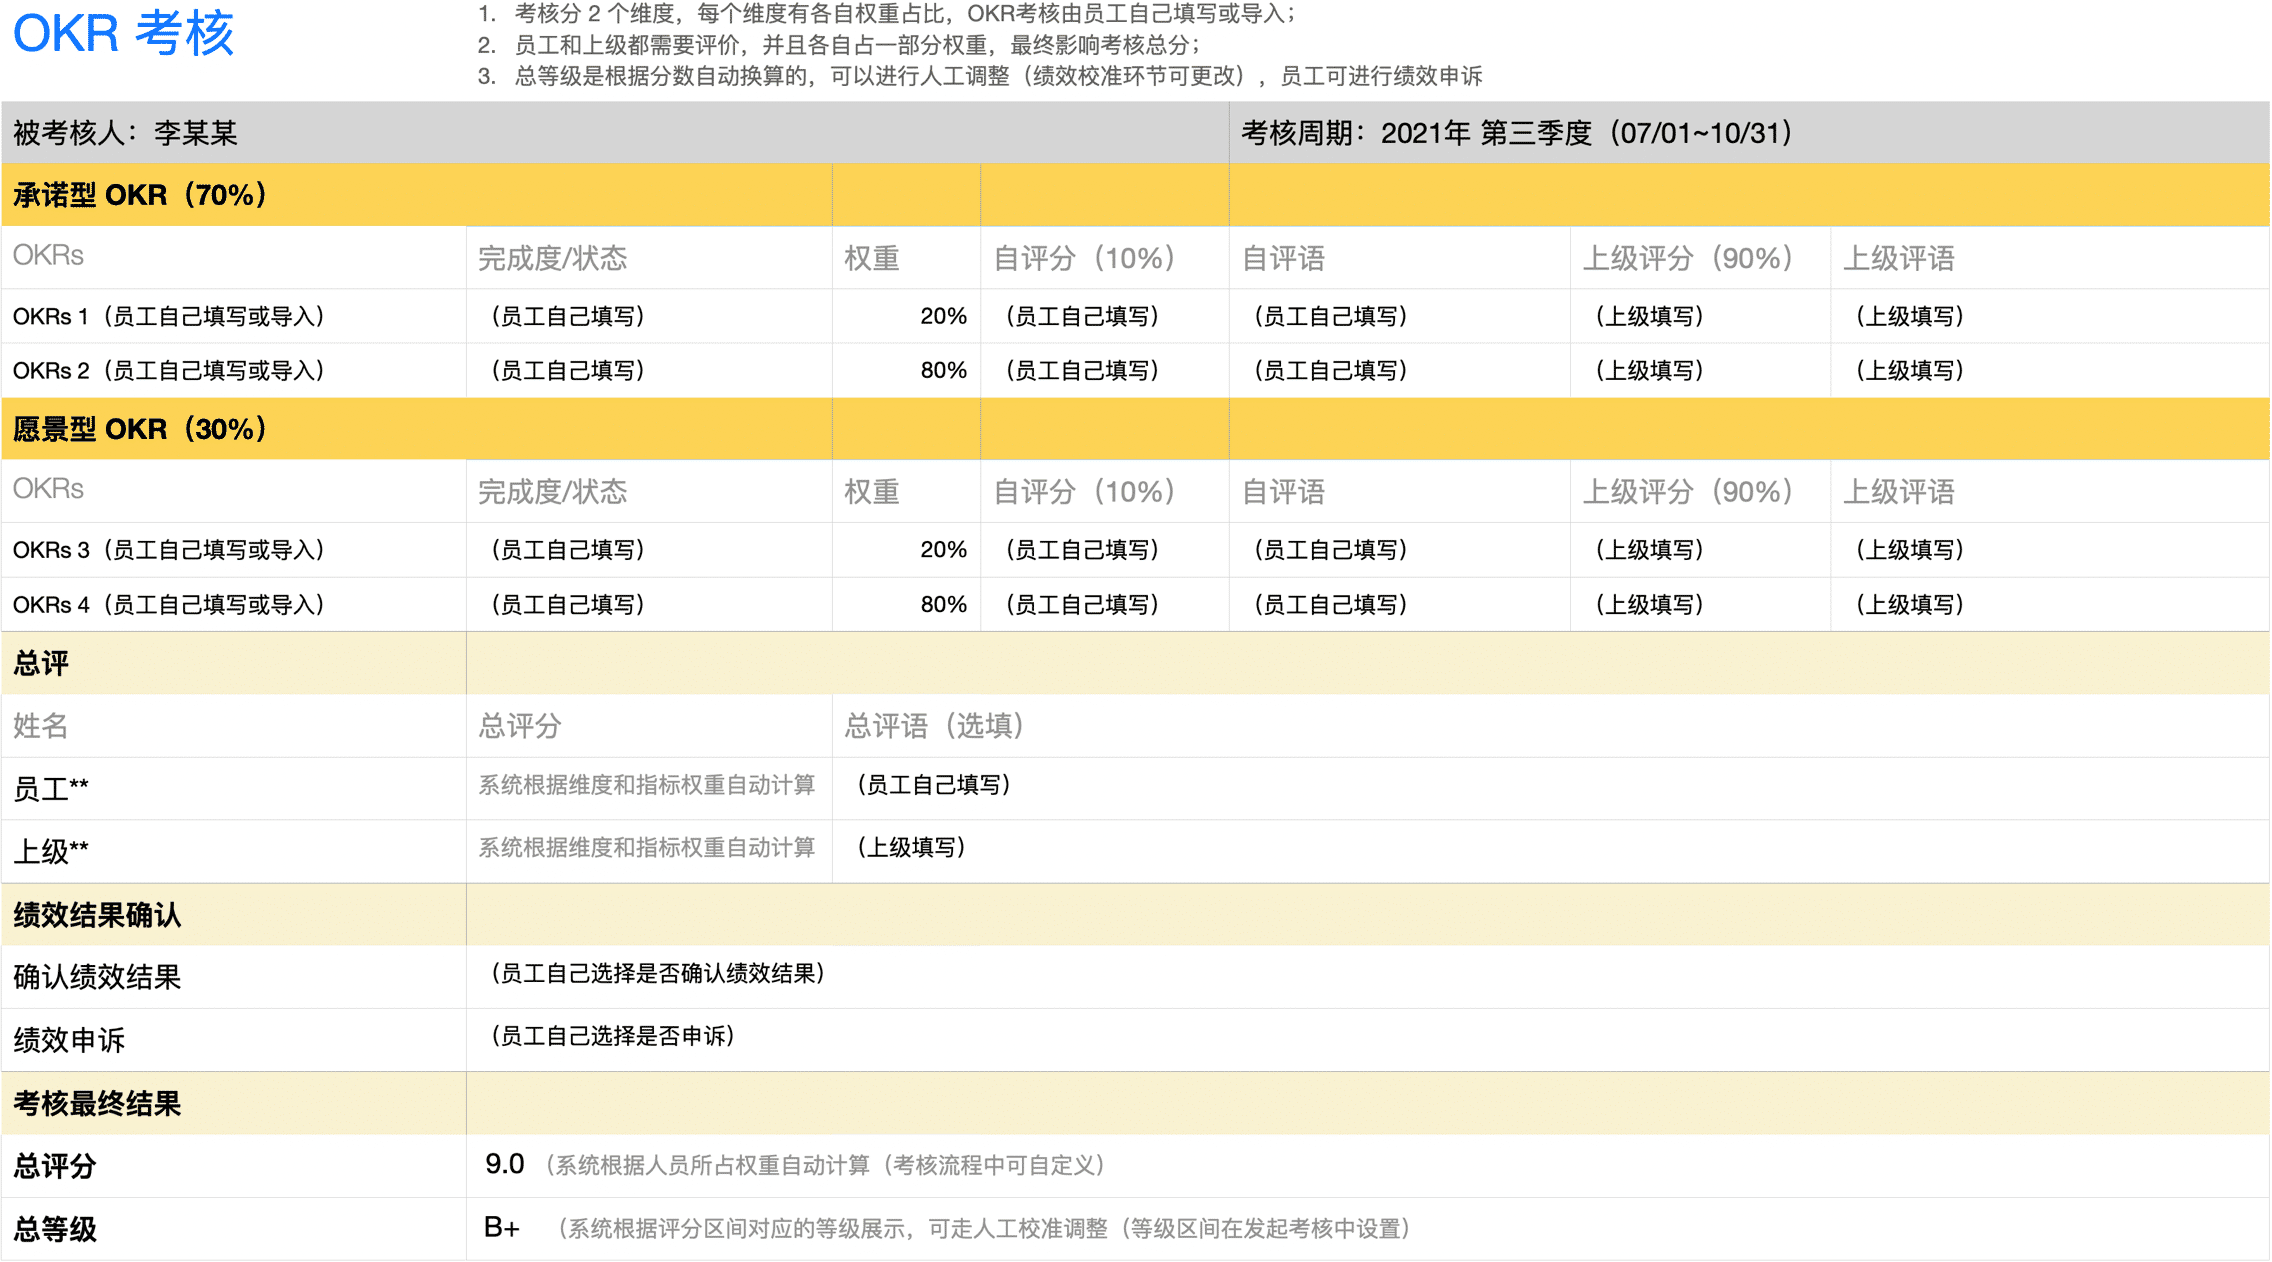Screen dimensions: 2272x1262
Task: Click OKRs 1 上级评语 field
Action: coord(2050,317)
